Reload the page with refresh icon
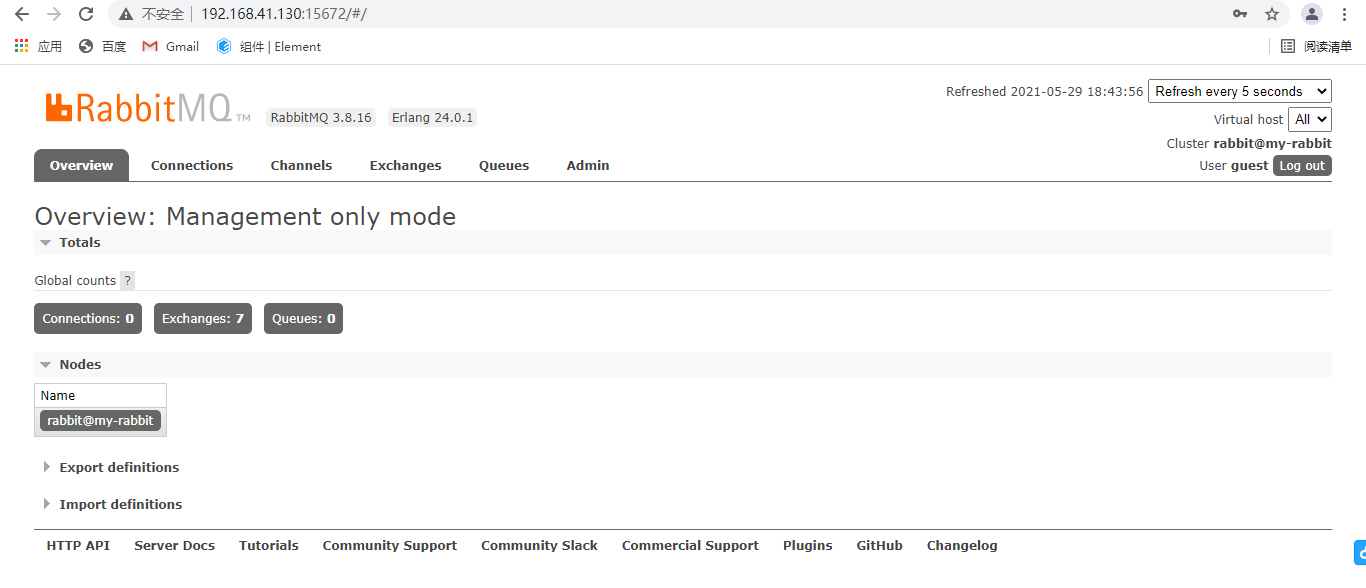The height and width of the screenshot is (588, 1366). click(x=86, y=14)
